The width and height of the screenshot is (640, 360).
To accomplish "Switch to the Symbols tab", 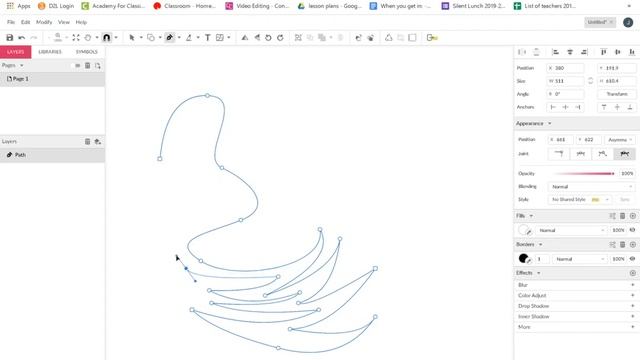I will click(87, 52).
